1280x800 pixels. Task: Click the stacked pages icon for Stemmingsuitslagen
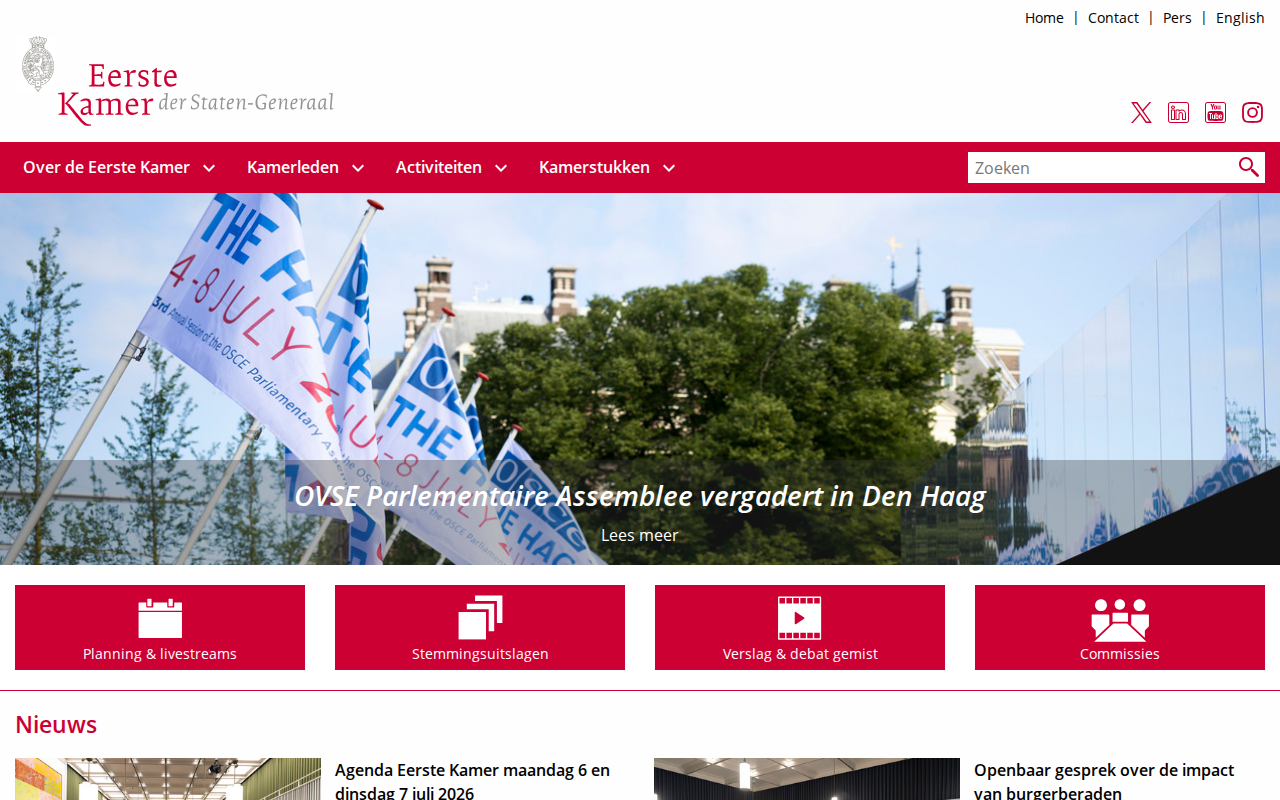(480, 618)
